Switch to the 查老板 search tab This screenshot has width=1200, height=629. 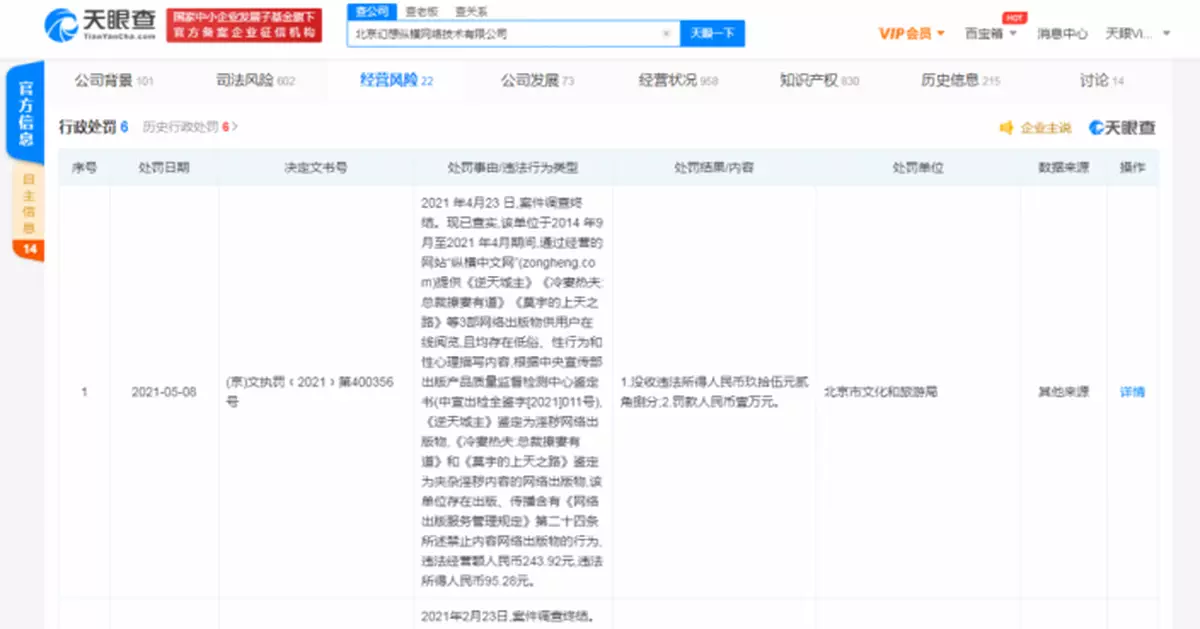pyautogui.click(x=421, y=9)
